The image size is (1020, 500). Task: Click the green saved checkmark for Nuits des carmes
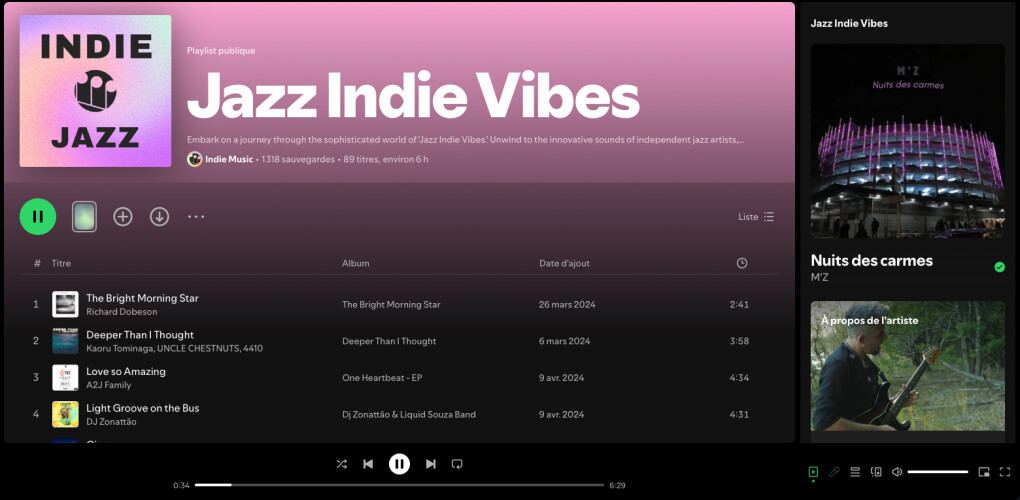pos(1000,267)
